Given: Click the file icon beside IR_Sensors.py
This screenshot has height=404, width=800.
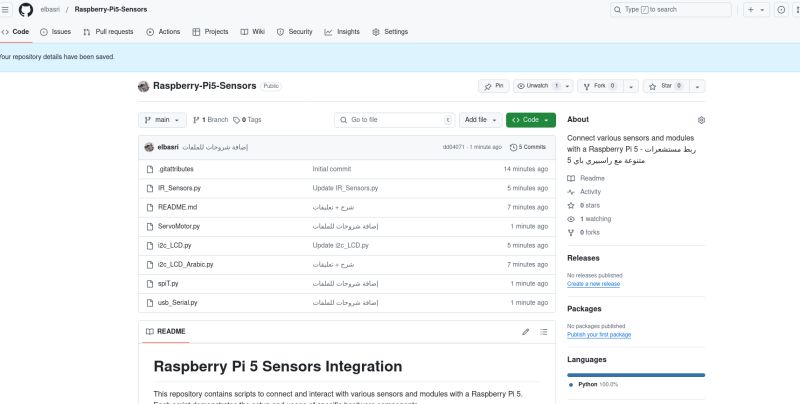Looking at the screenshot, I should 150,188.
